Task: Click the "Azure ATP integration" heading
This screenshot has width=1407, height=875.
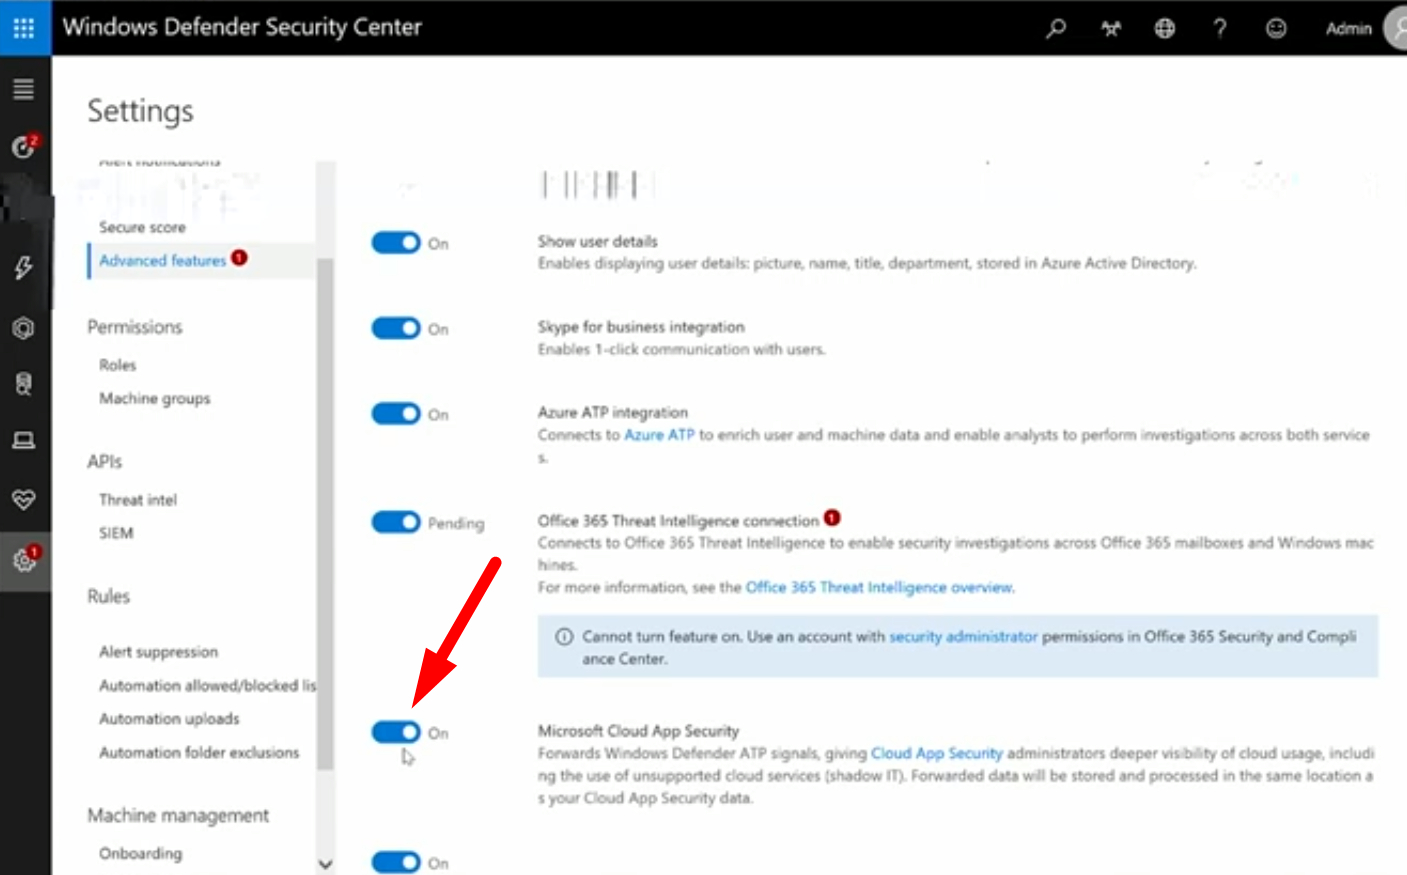Action: point(613,412)
